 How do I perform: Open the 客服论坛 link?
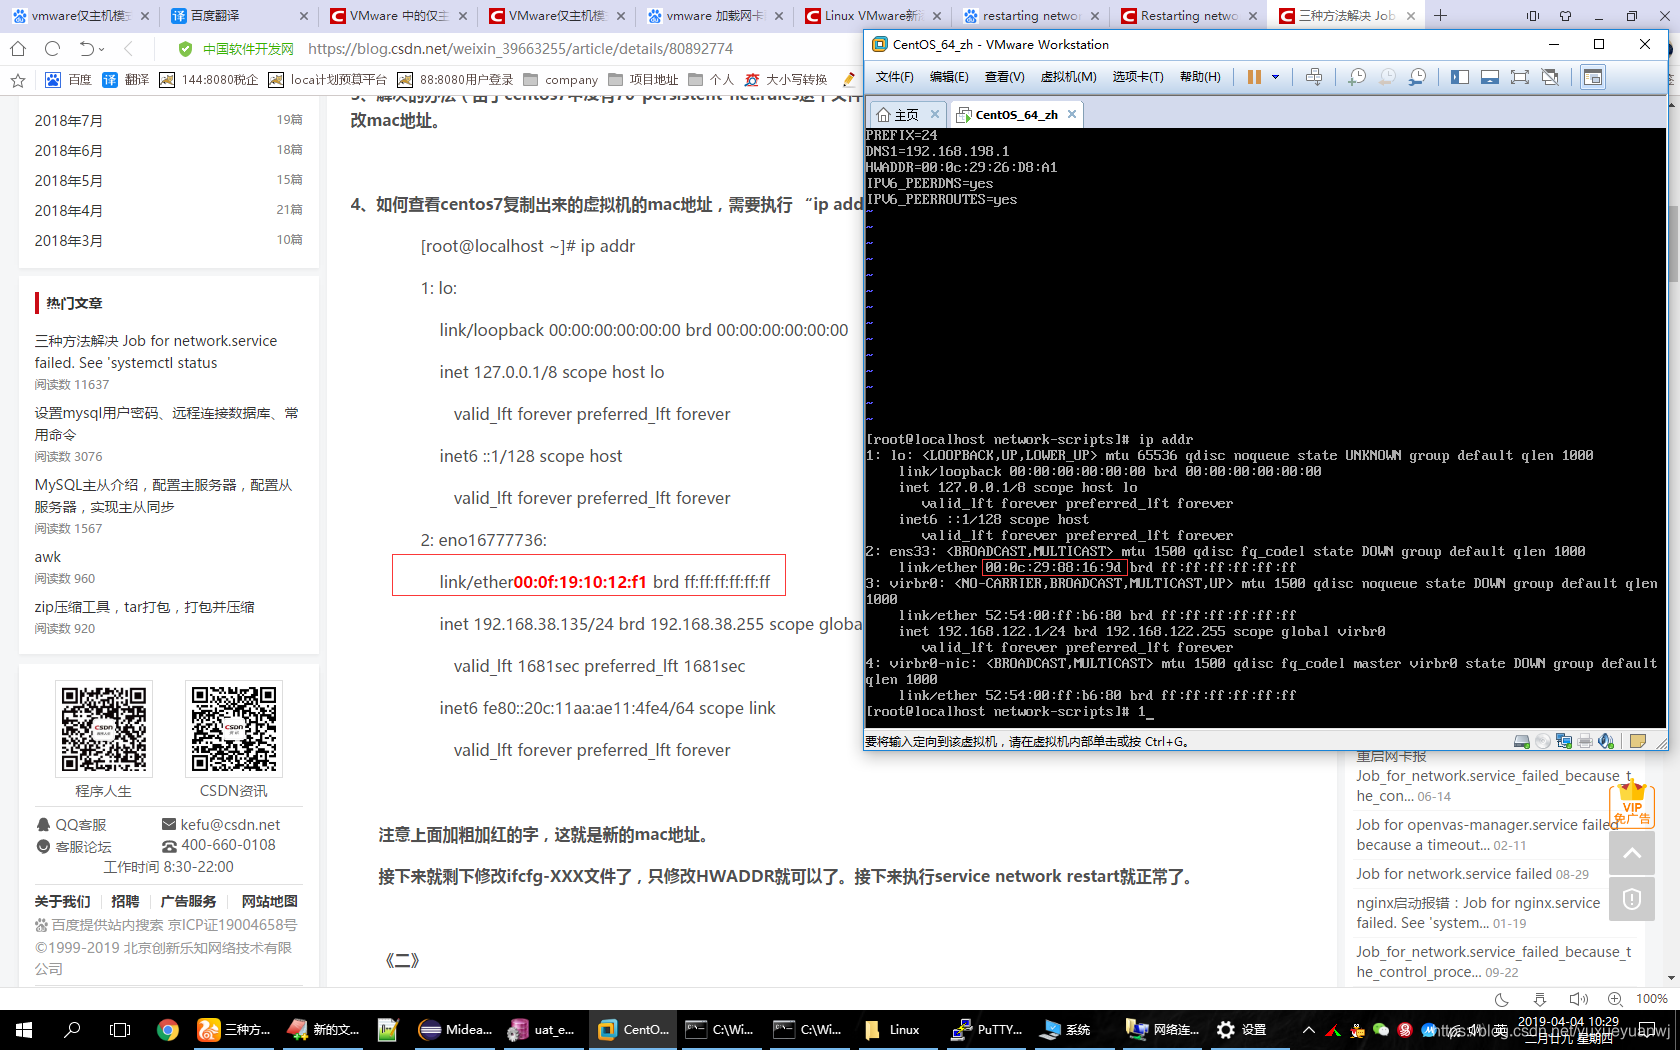click(x=73, y=847)
